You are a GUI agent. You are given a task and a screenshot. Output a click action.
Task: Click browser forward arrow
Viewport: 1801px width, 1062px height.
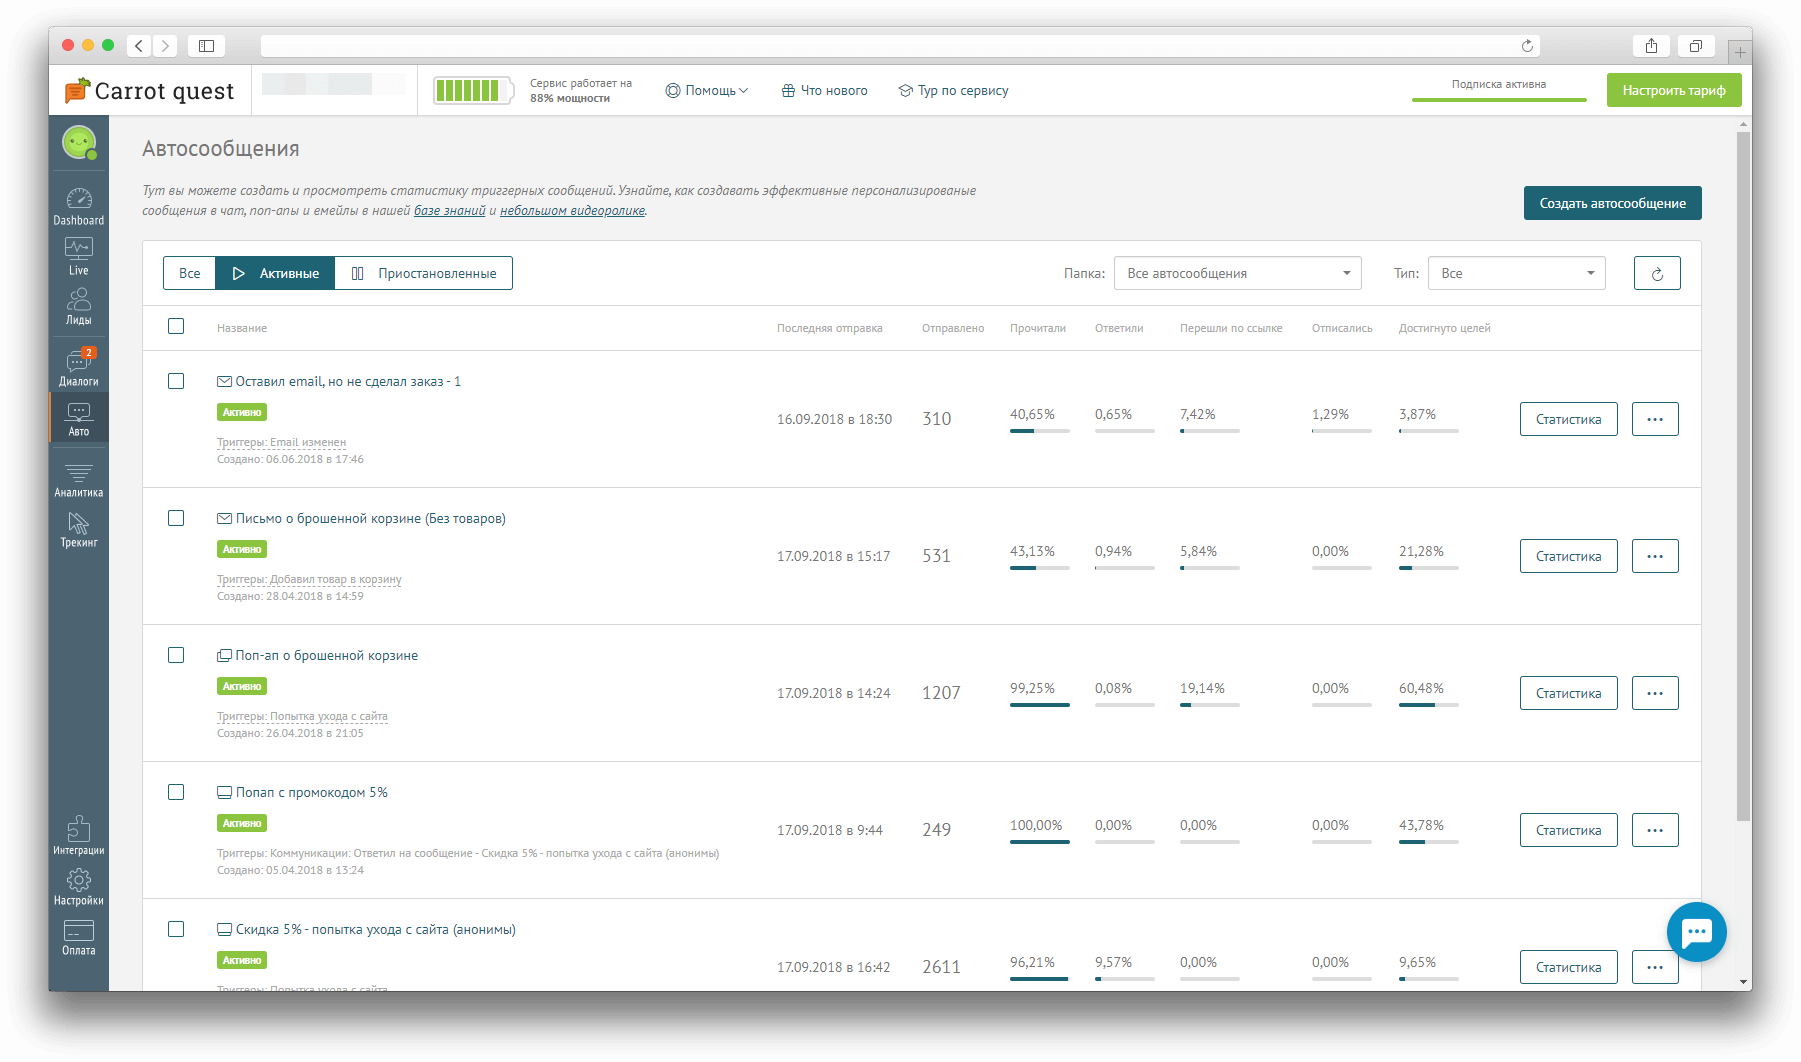pos(165,45)
